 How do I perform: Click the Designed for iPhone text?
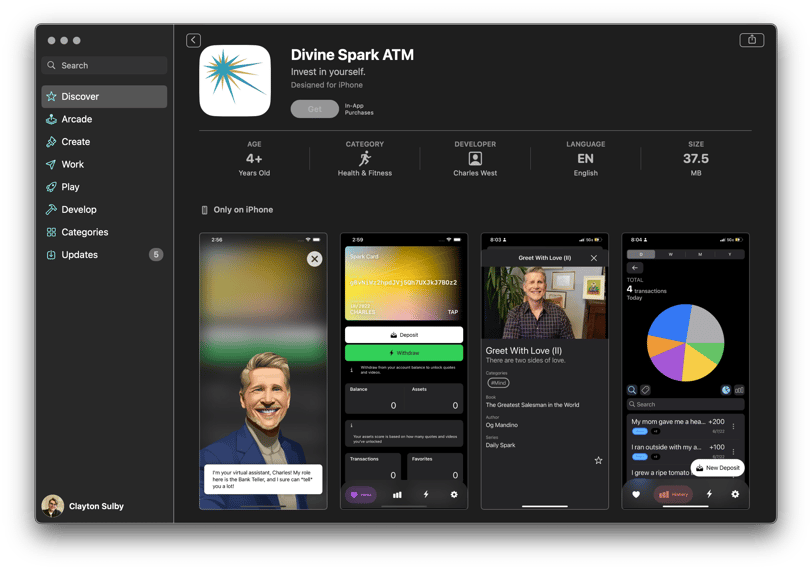(x=327, y=85)
